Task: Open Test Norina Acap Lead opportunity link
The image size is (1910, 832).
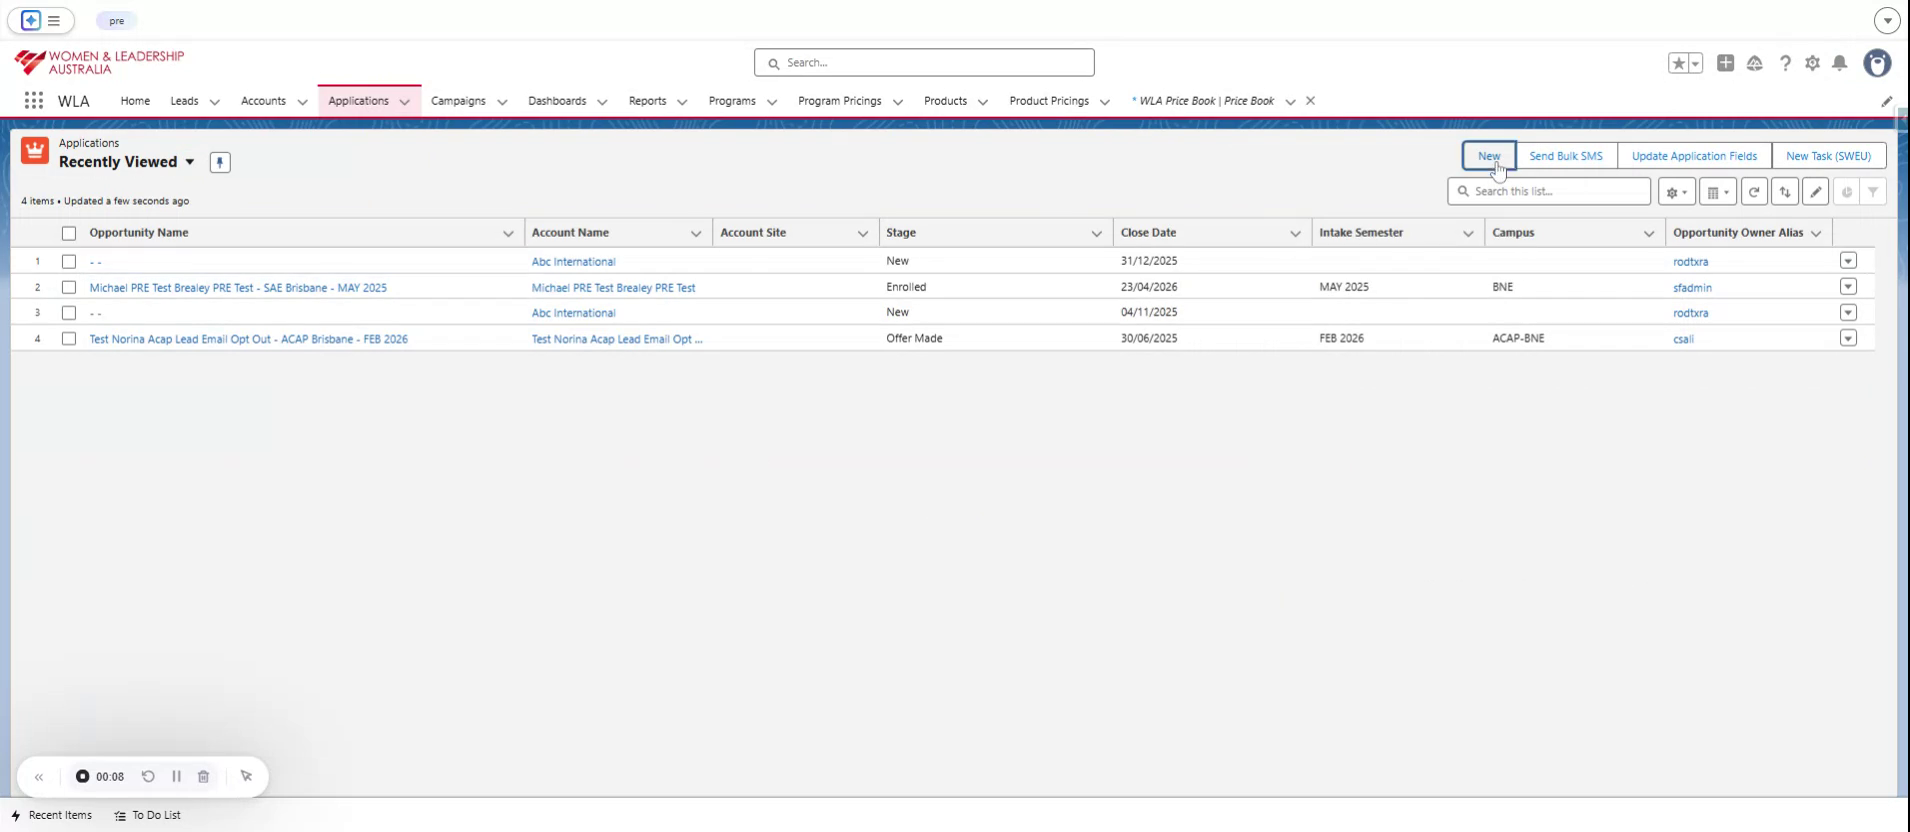Action: (x=248, y=339)
